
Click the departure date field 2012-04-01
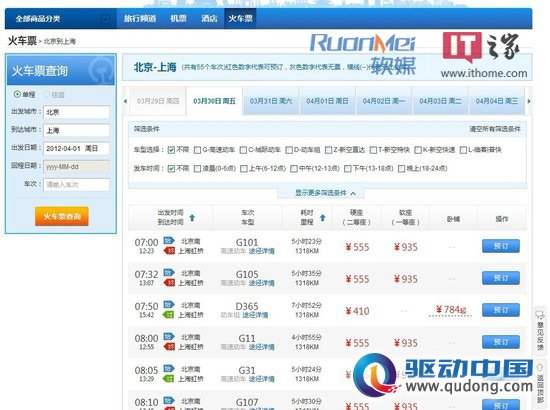[76, 148]
